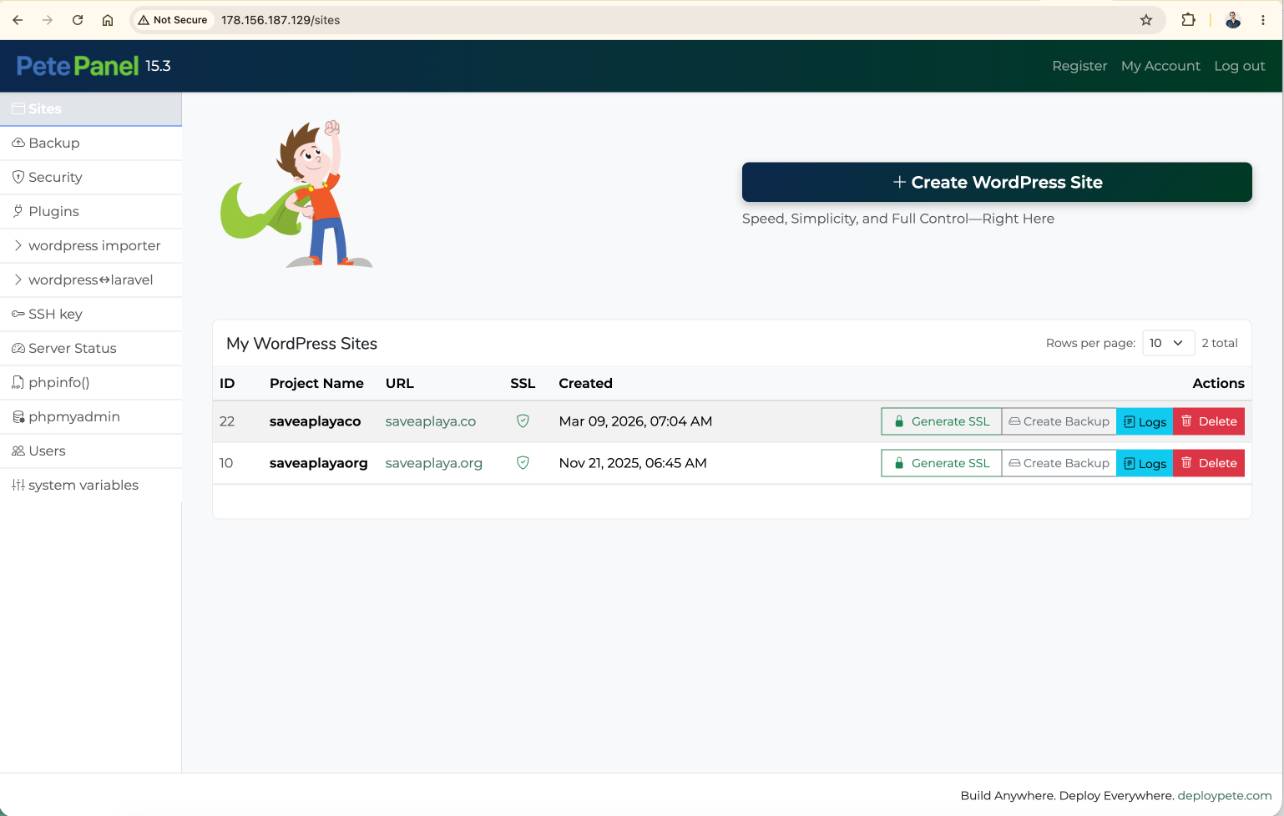Open My Account in the header

coord(1160,66)
